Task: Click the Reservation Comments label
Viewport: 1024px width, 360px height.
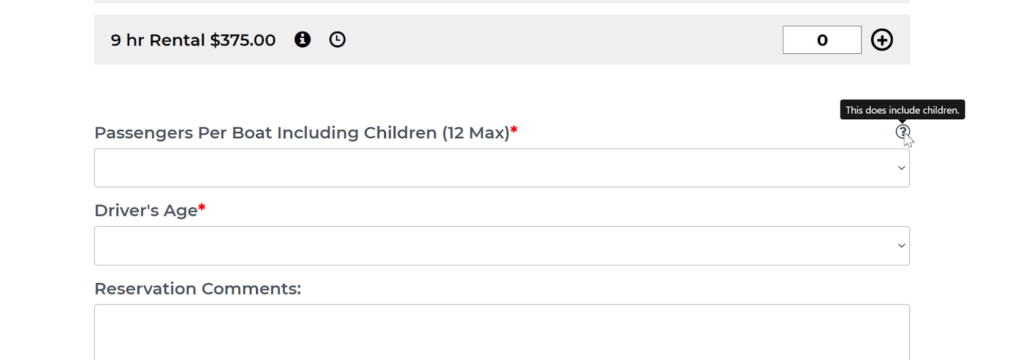Action: pyautogui.click(x=198, y=289)
